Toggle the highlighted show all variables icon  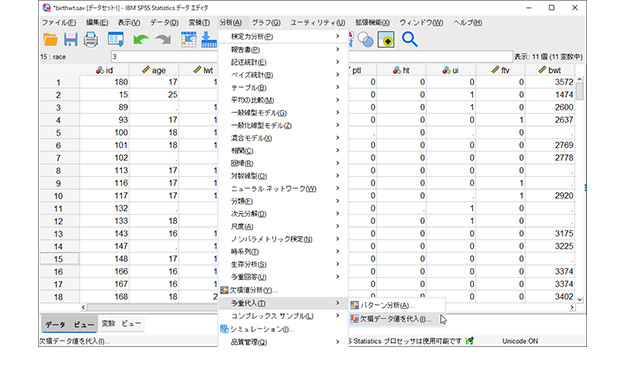click(x=386, y=39)
